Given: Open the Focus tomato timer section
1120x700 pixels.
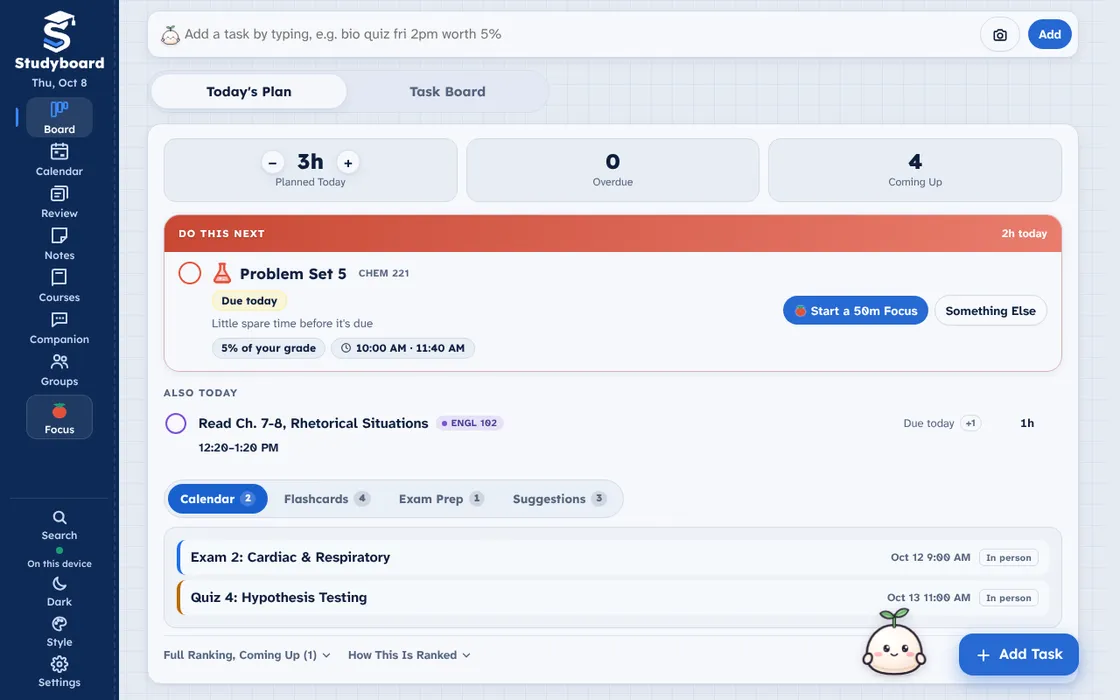Looking at the screenshot, I should pyautogui.click(x=59, y=417).
